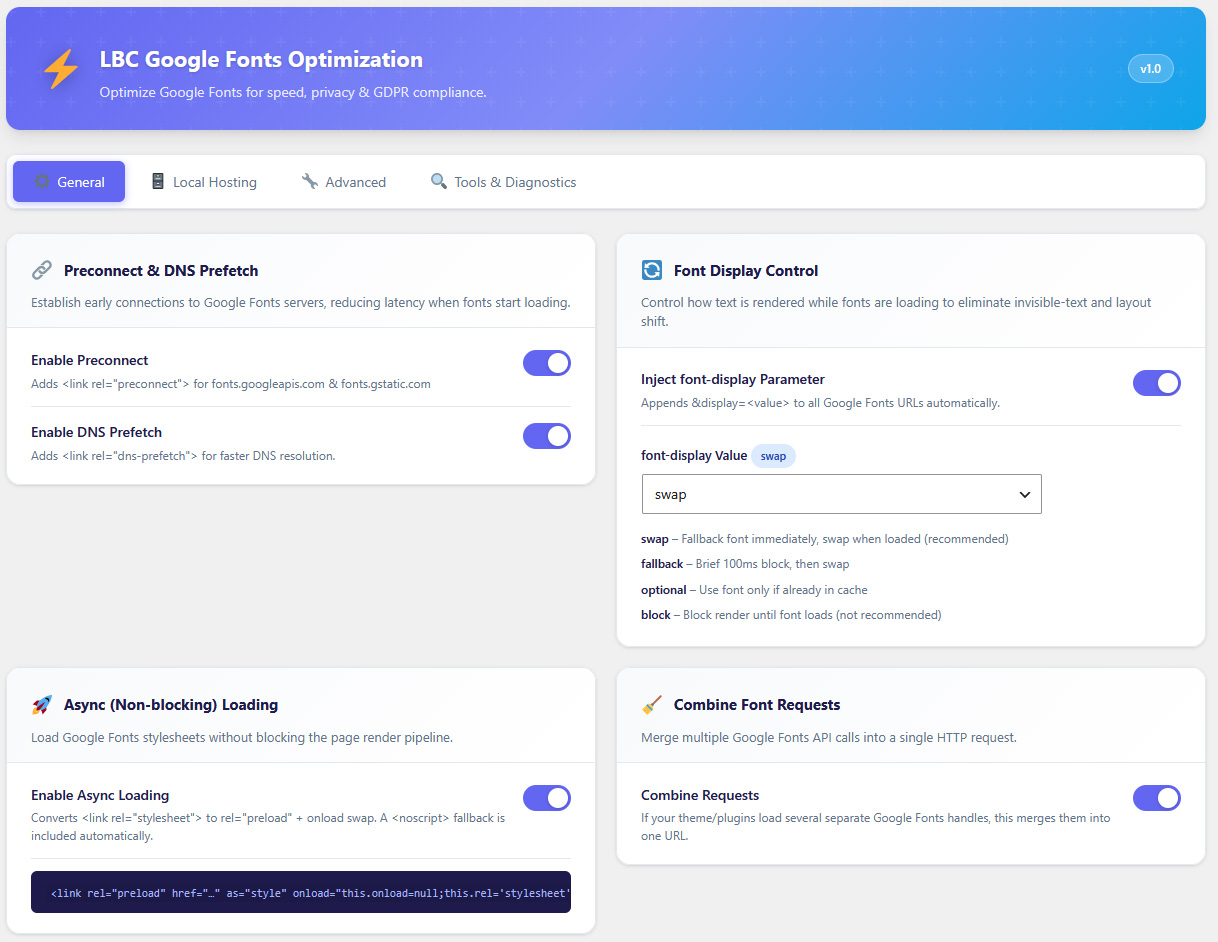Click the broom icon by Combine Font Requests
1218x942 pixels.
652,705
